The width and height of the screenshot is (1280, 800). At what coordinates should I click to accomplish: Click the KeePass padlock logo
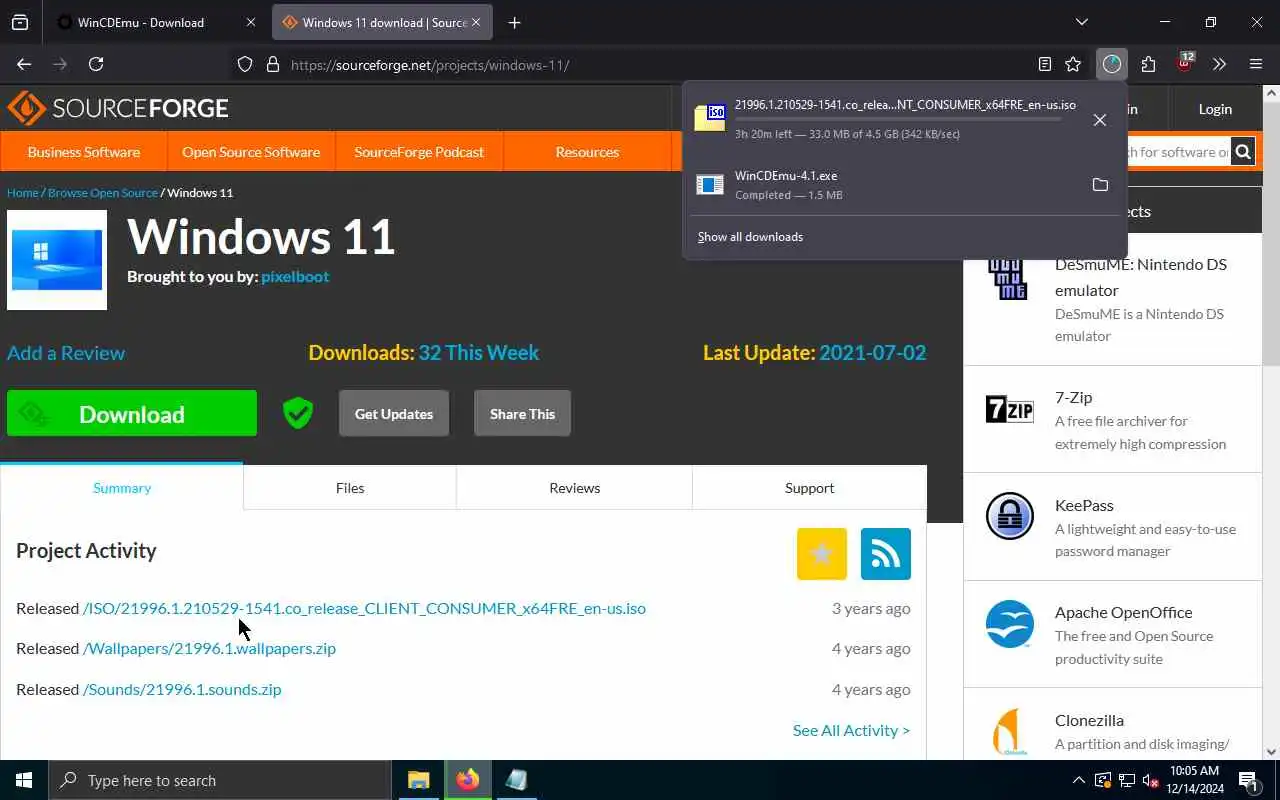pyautogui.click(x=1009, y=516)
